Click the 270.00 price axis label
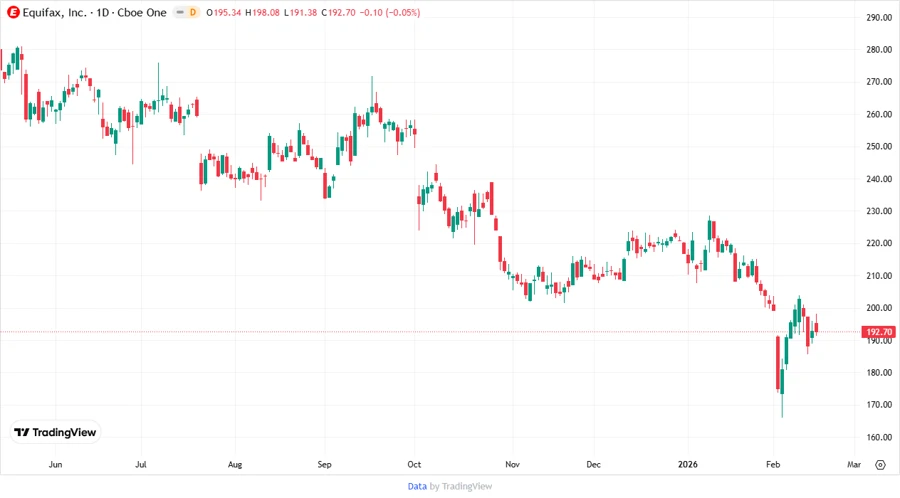Screen dimensions: 900x498 [879, 82]
